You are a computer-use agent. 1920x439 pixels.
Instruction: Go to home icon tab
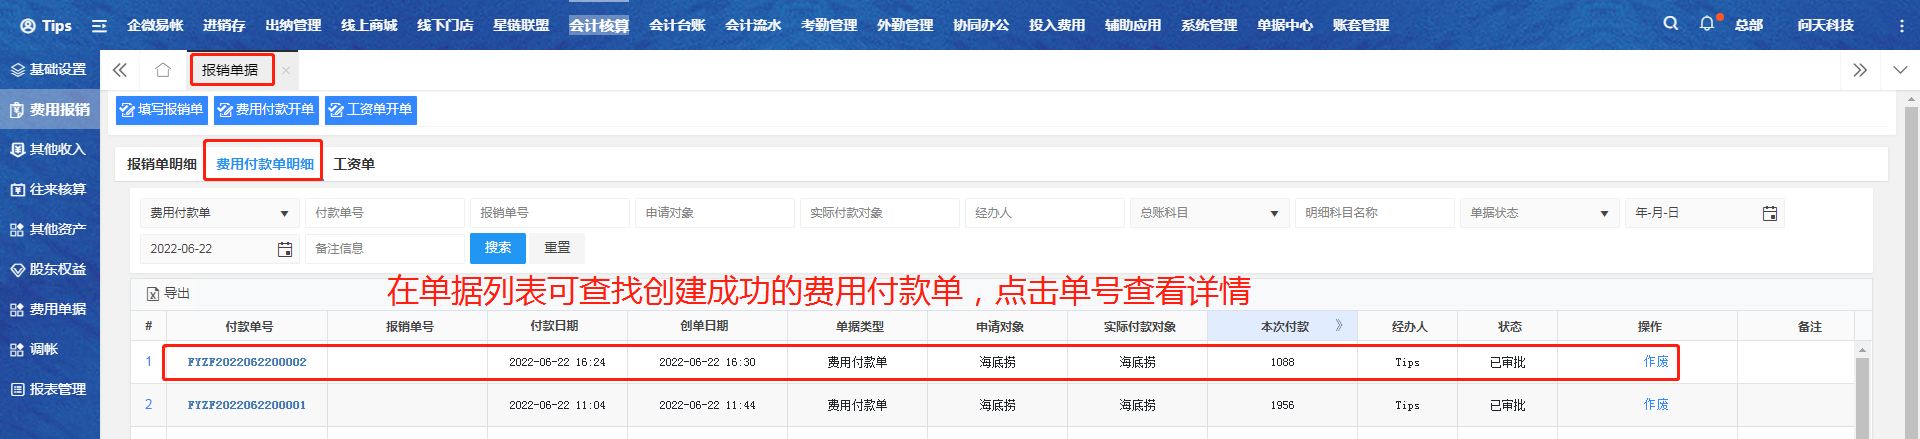[x=163, y=70]
